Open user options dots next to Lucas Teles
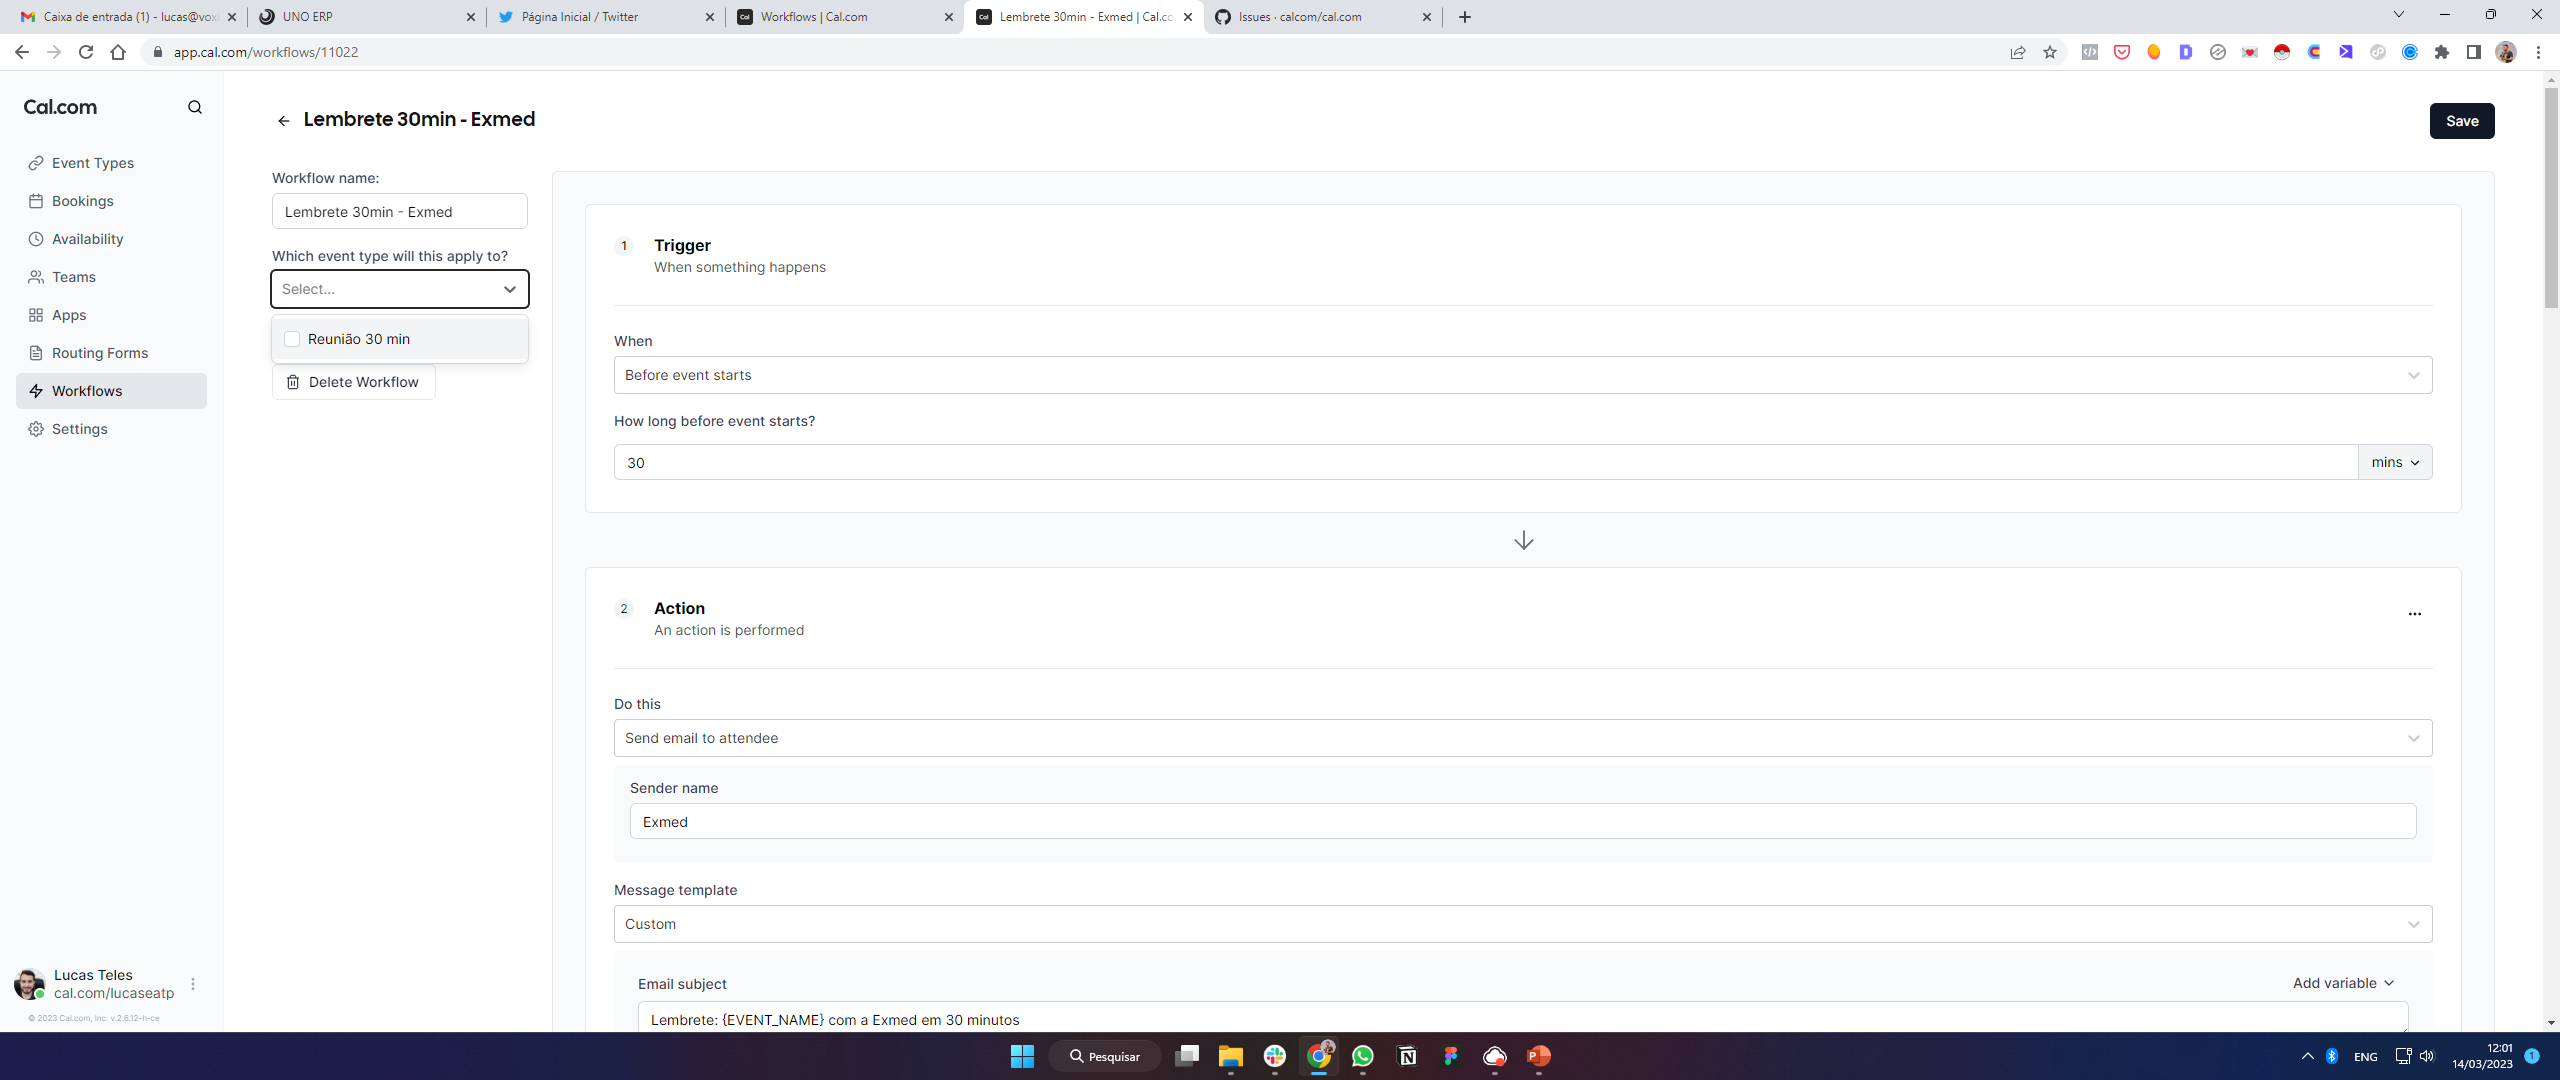Viewport: 2560px width, 1080px height. tap(193, 984)
